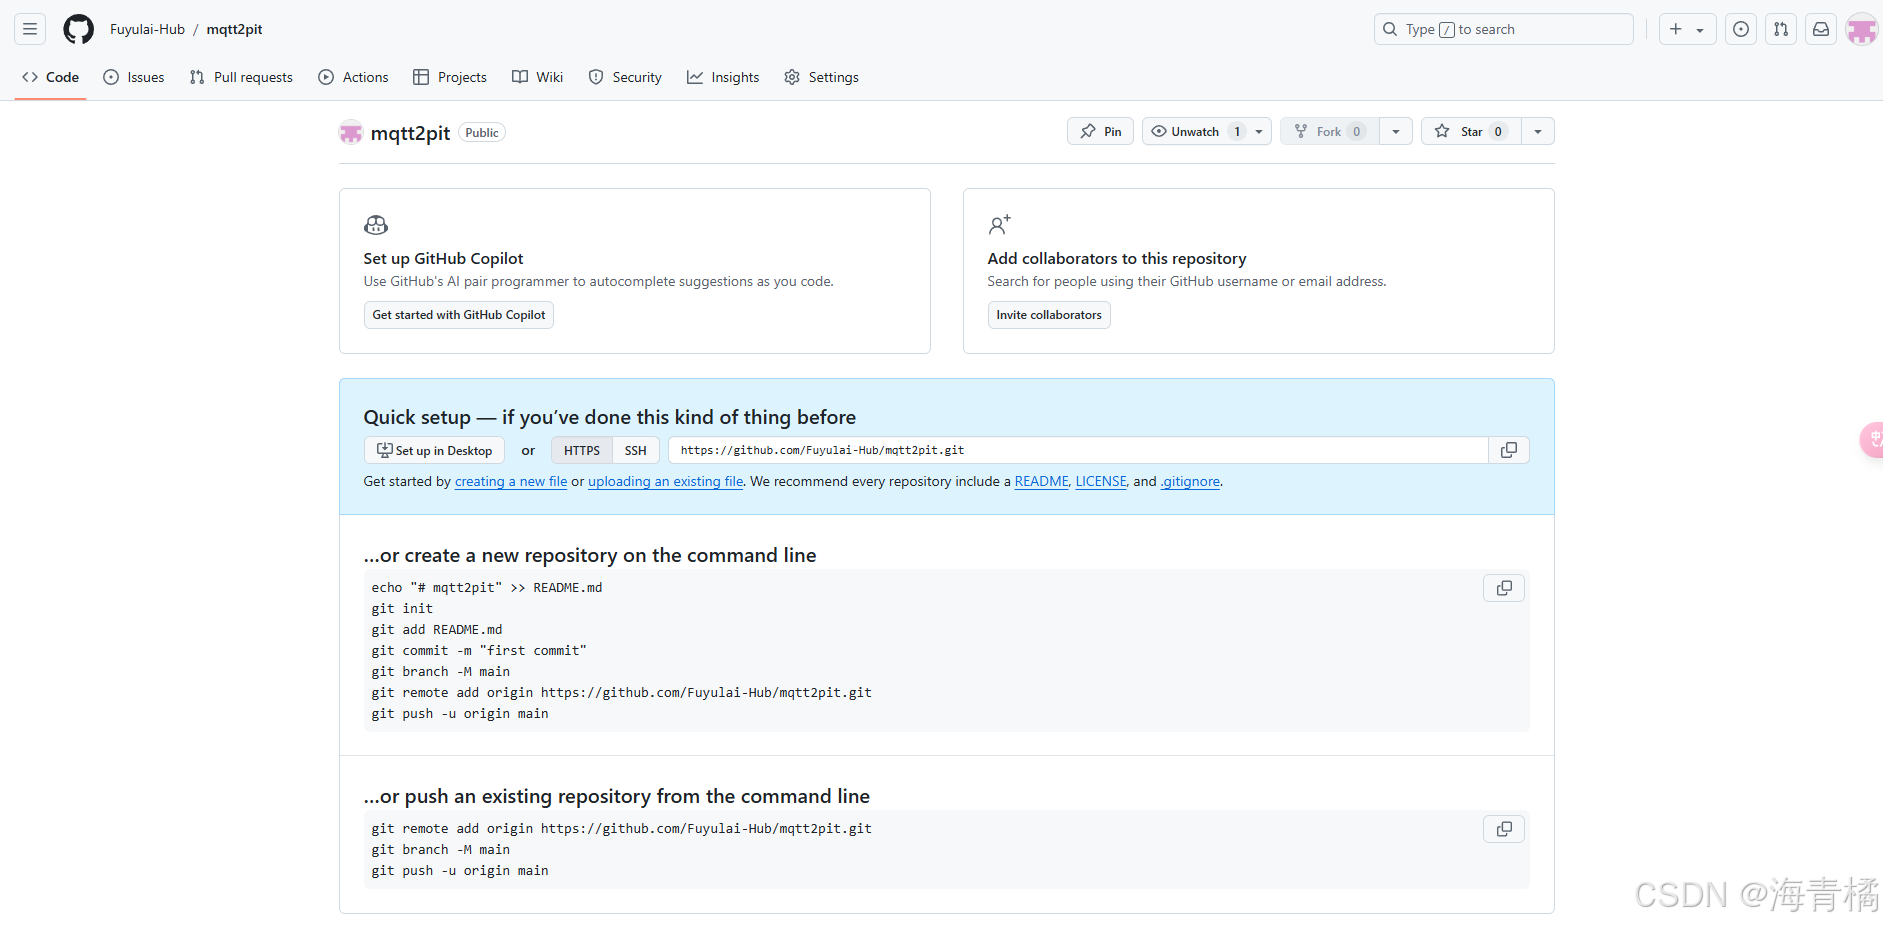This screenshot has width=1883, height=927.
Task: Expand the Star lists dropdown arrow
Action: [x=1538, y=131]
